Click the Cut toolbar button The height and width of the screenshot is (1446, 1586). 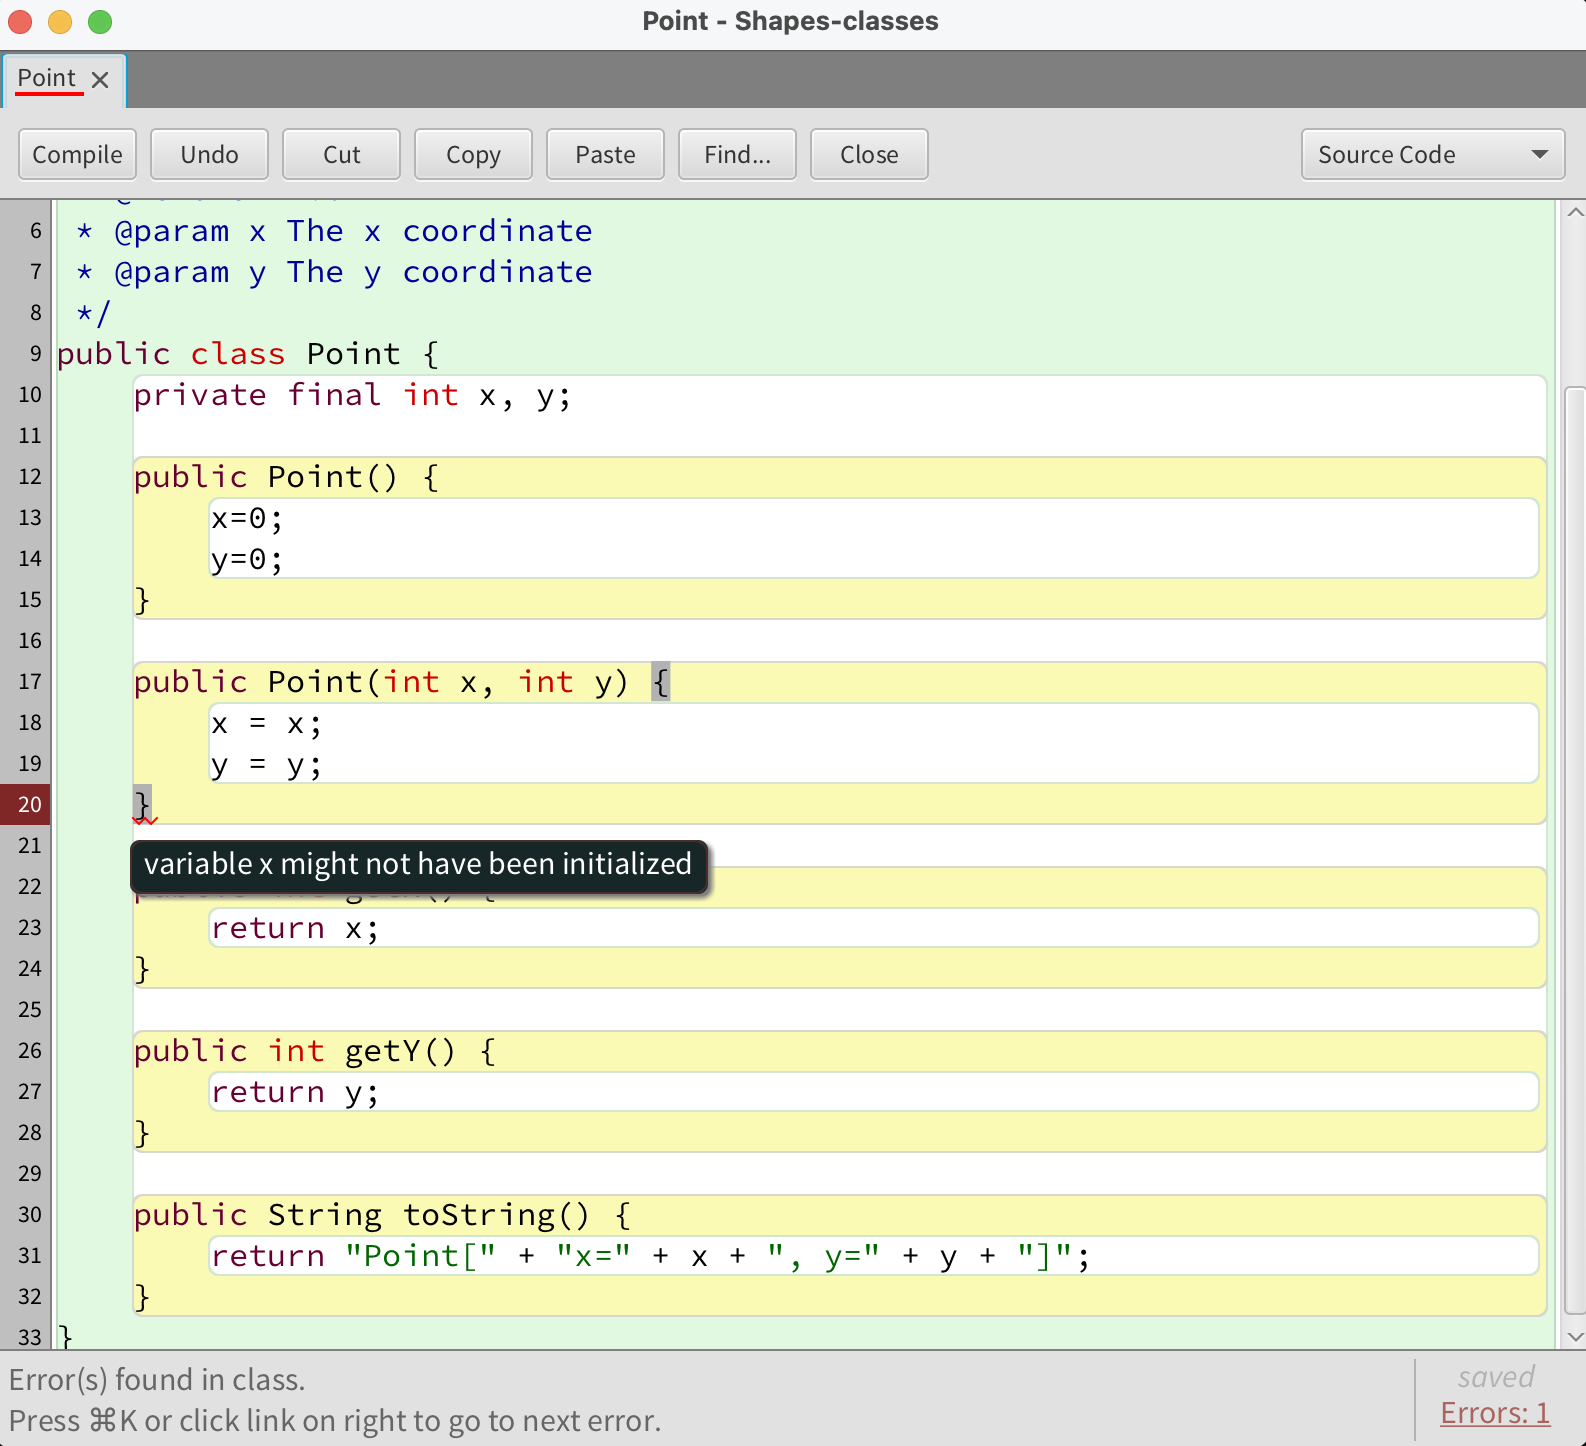(341, 154)
